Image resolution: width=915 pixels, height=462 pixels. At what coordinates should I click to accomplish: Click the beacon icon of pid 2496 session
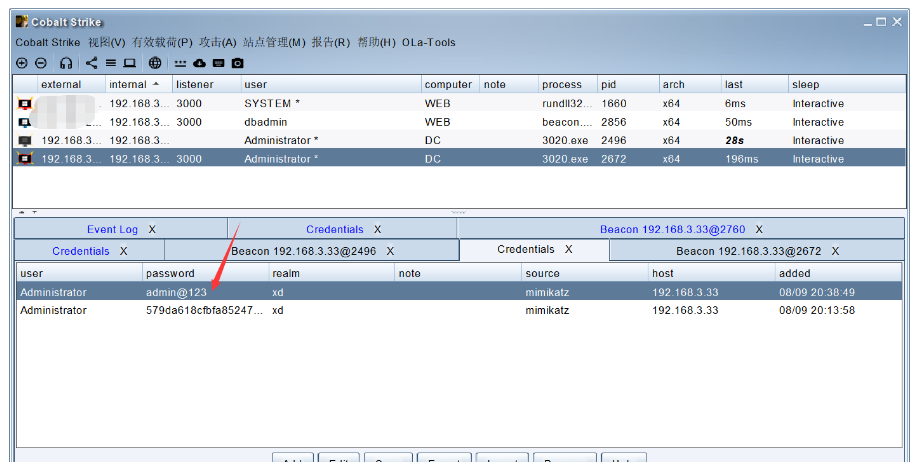coord(25,141)
